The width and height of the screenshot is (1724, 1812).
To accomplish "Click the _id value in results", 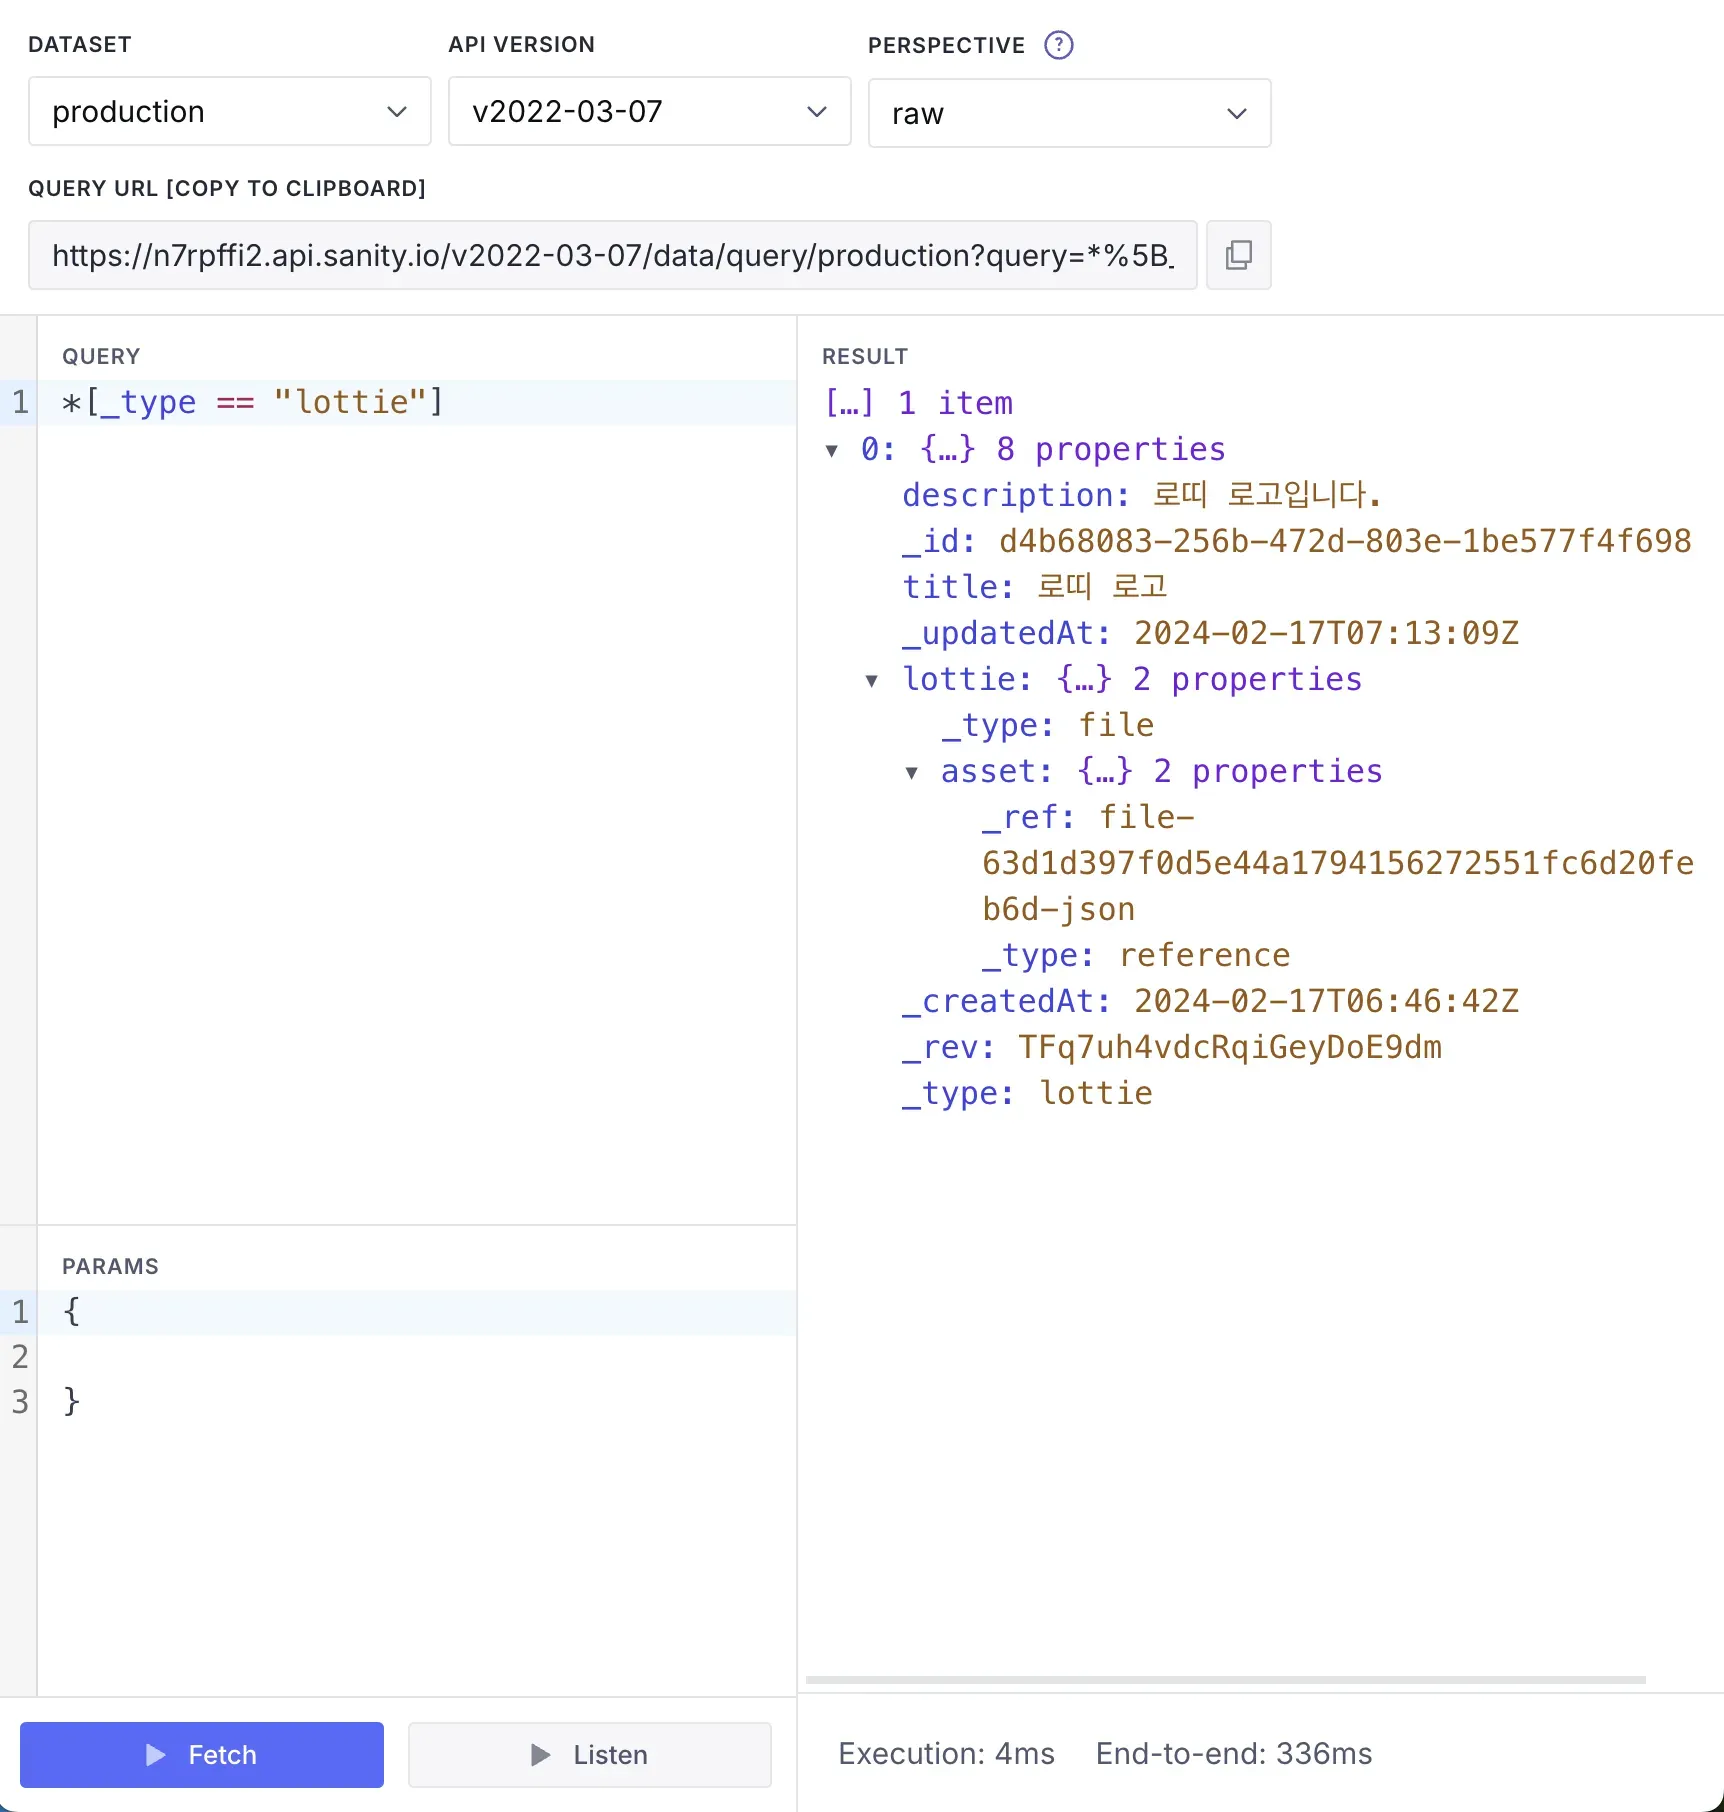I will [1344, 541].
